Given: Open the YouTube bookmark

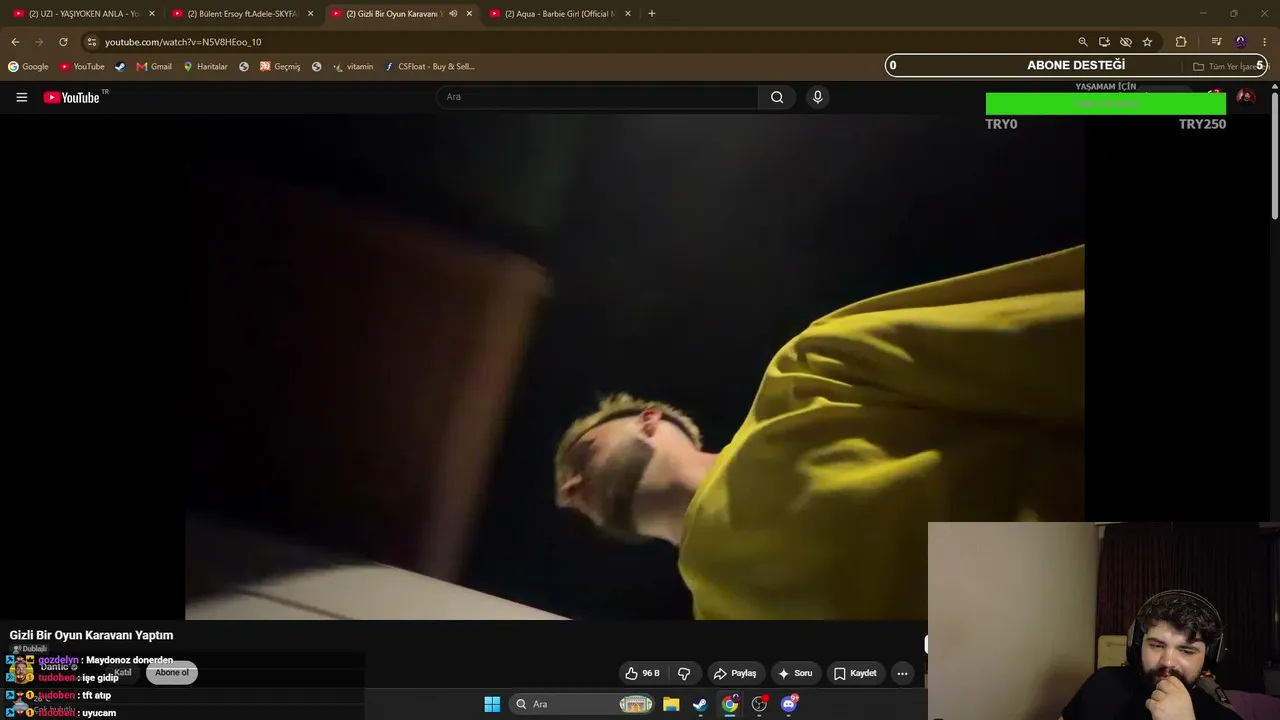Looking at the screenshot, I should (x=82, y=67).
